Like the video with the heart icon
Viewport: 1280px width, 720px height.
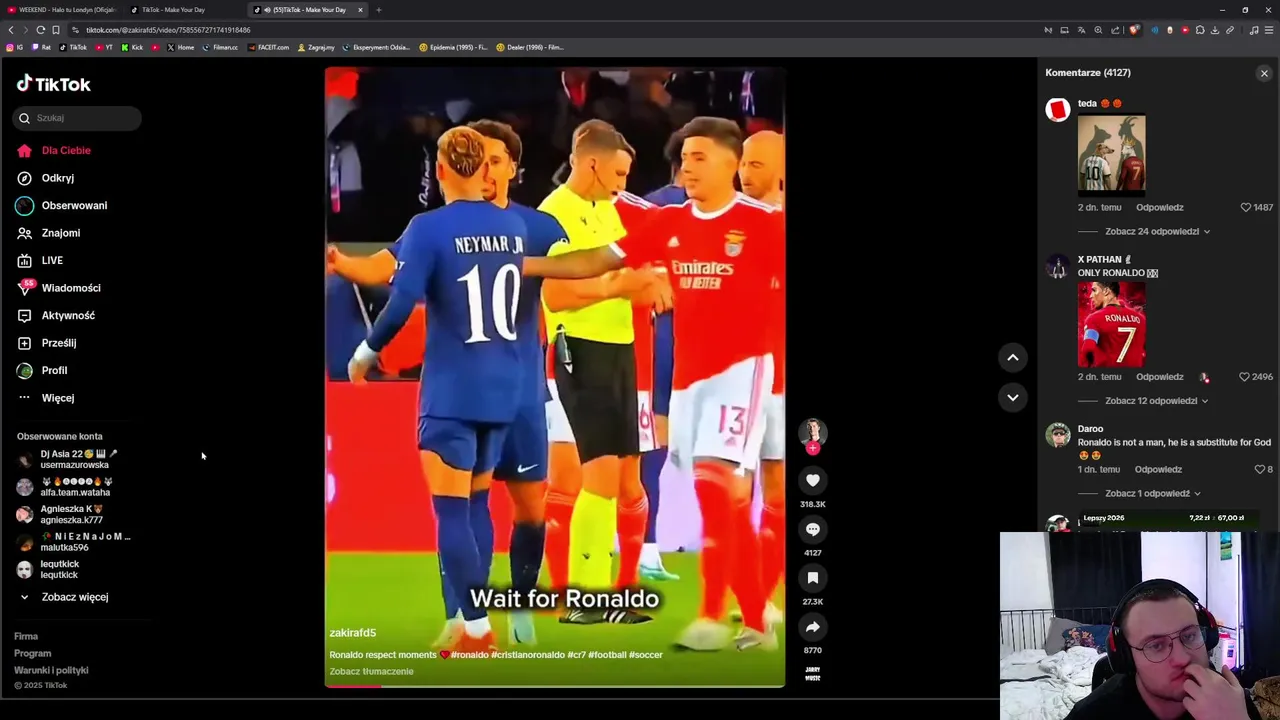tap(813, 481)
